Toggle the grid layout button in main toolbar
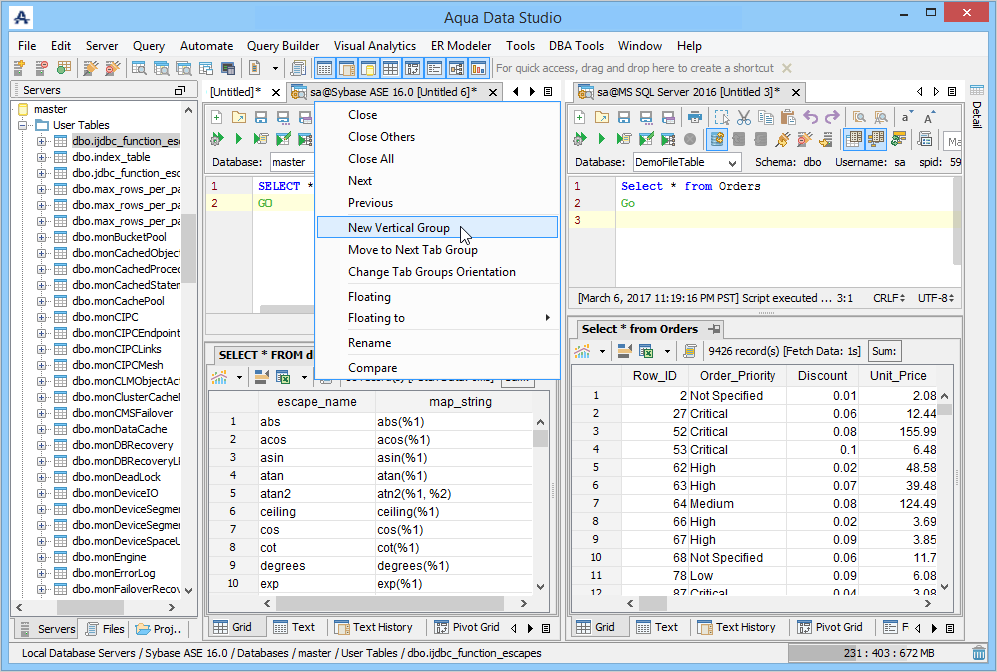This screenshot has height=672, width=997. 390,68
